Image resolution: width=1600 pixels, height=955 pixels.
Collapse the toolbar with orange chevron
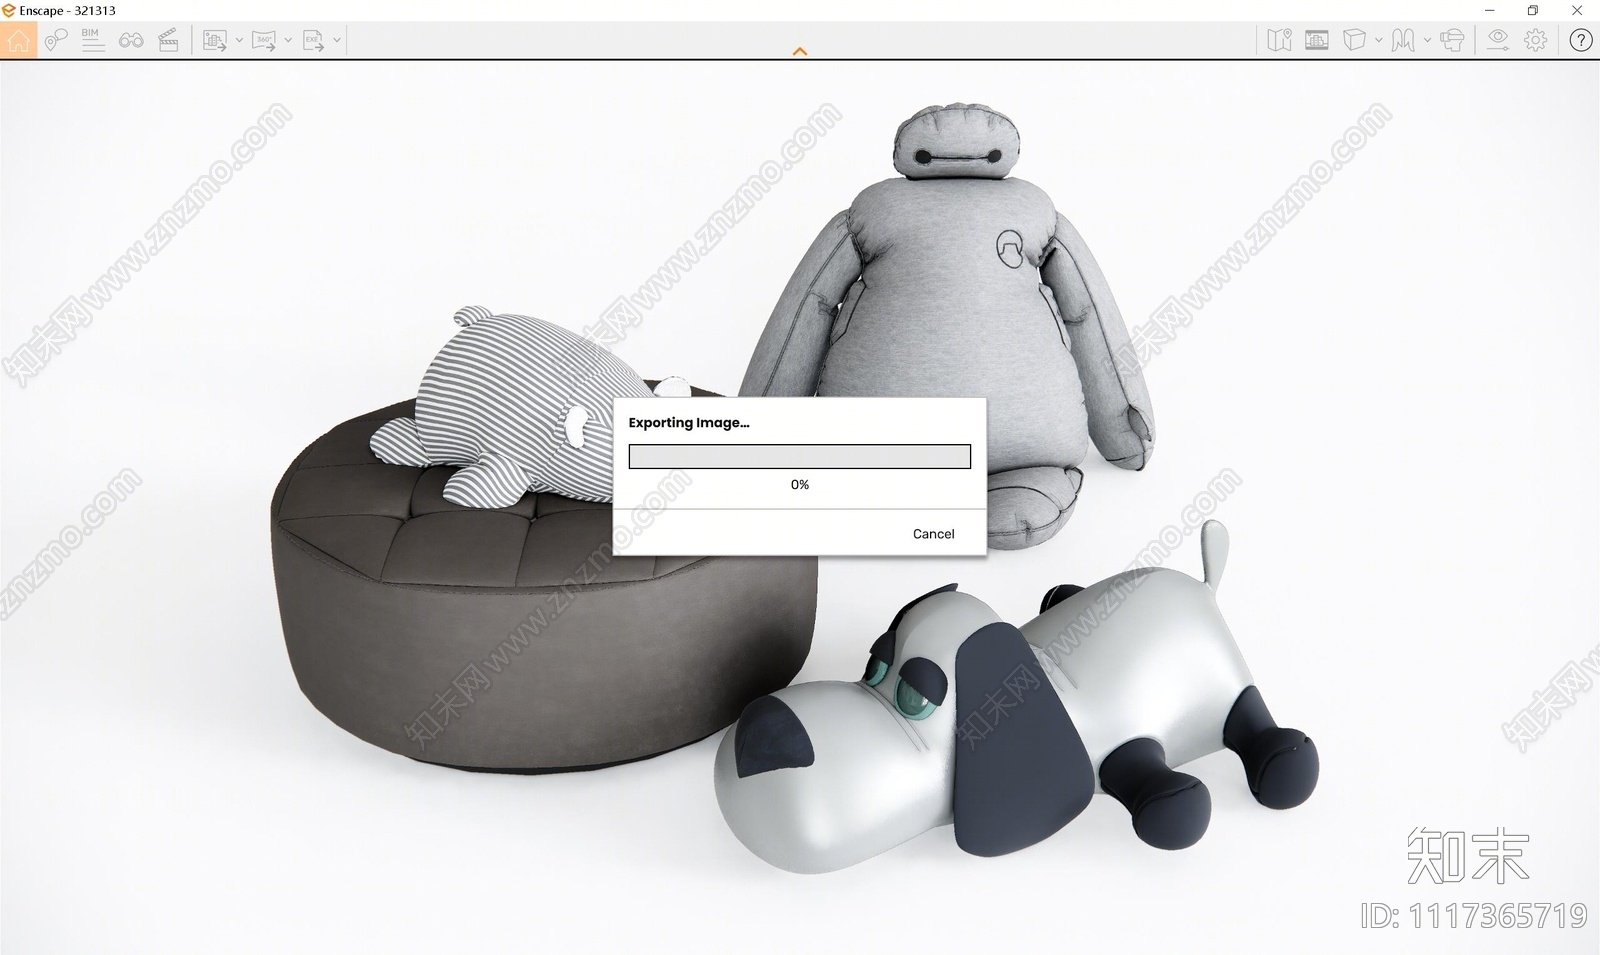click(x=800, y=51)
